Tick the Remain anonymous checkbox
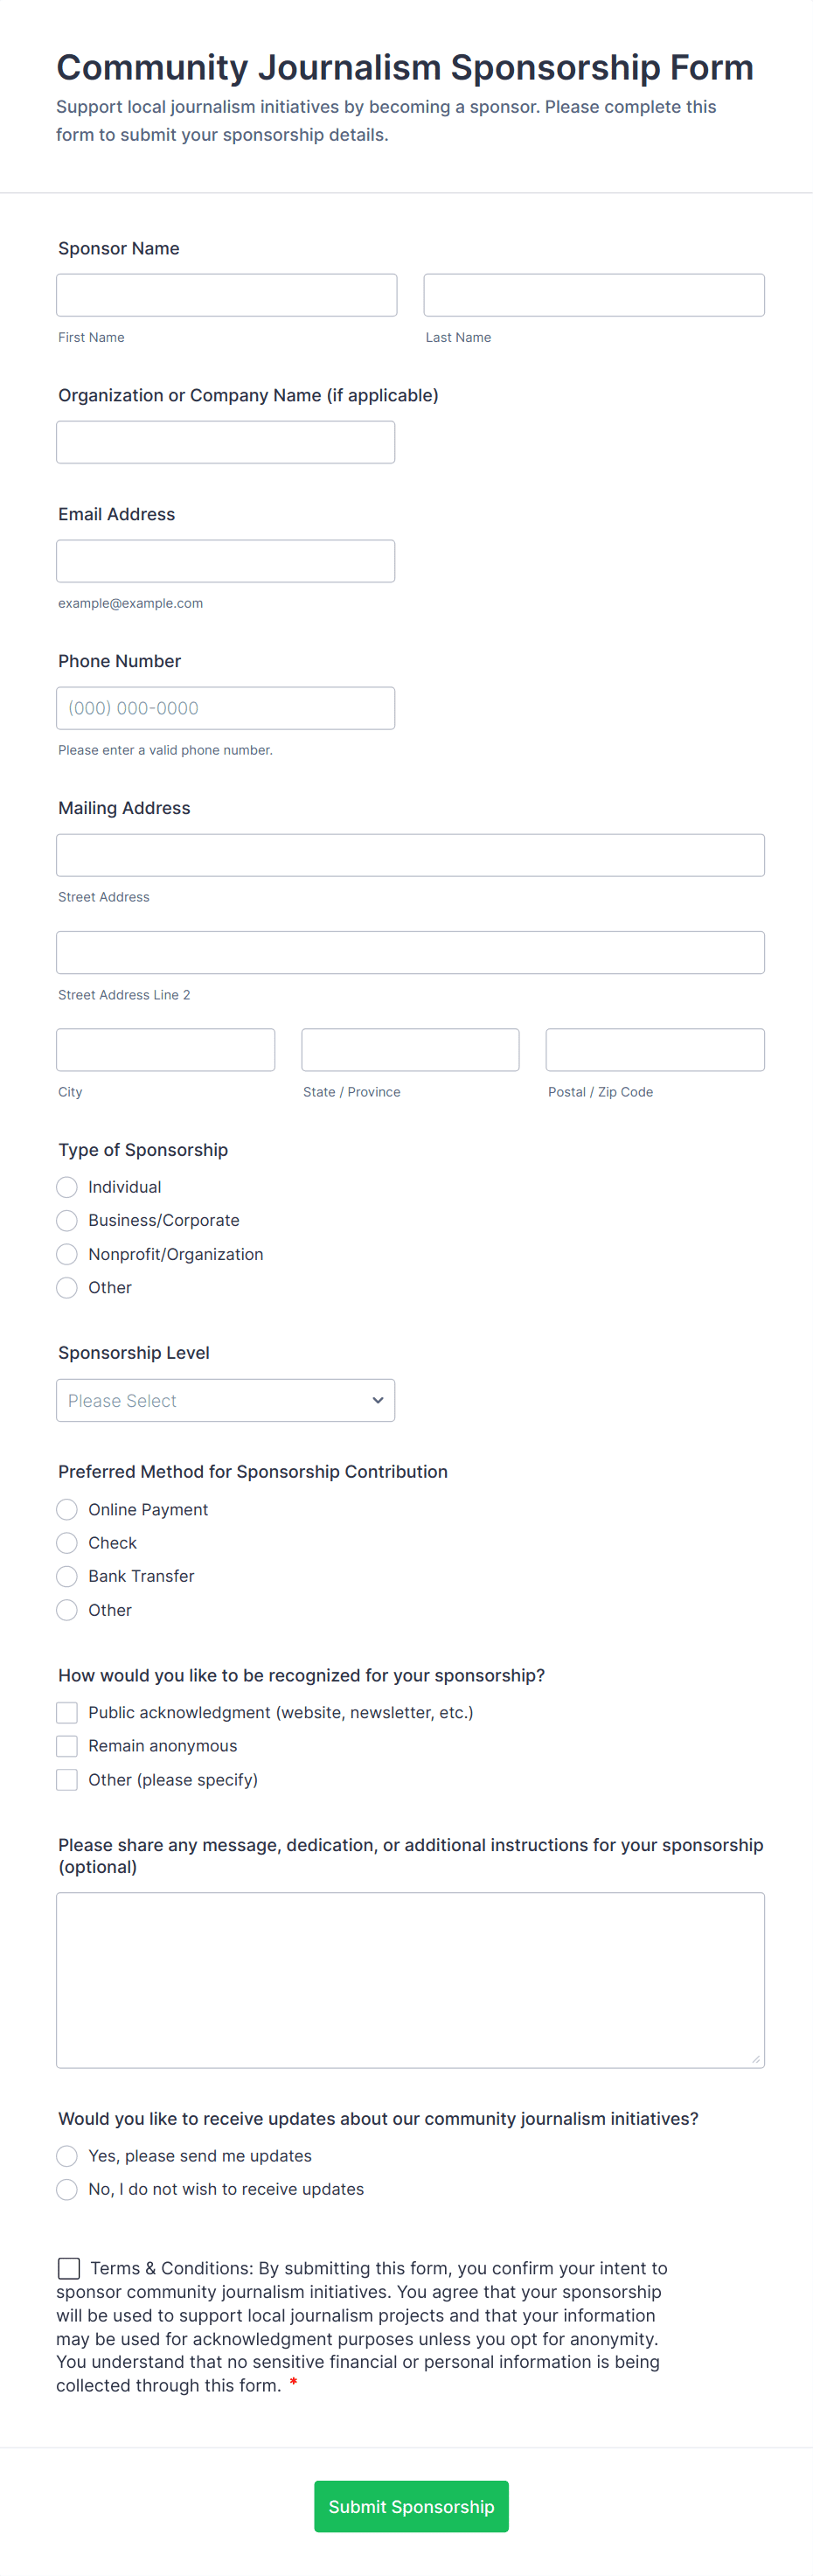 [x=67, y=1746]
